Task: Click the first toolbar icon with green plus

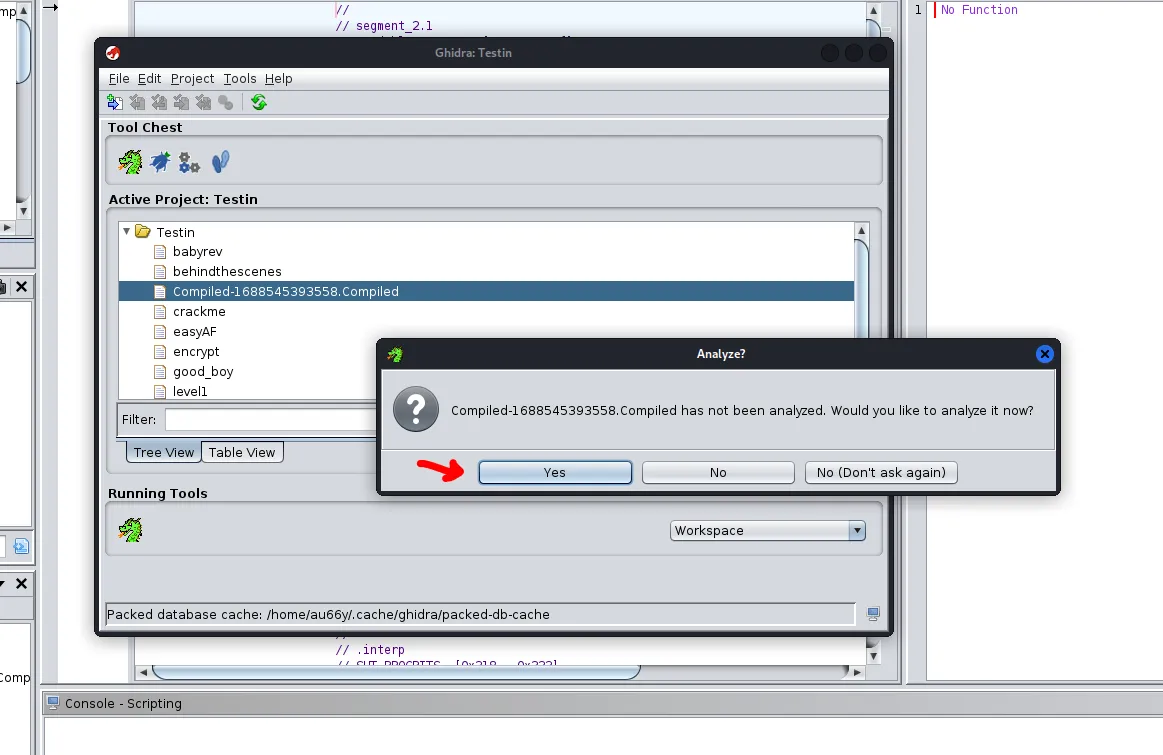Action: (115, 103)
